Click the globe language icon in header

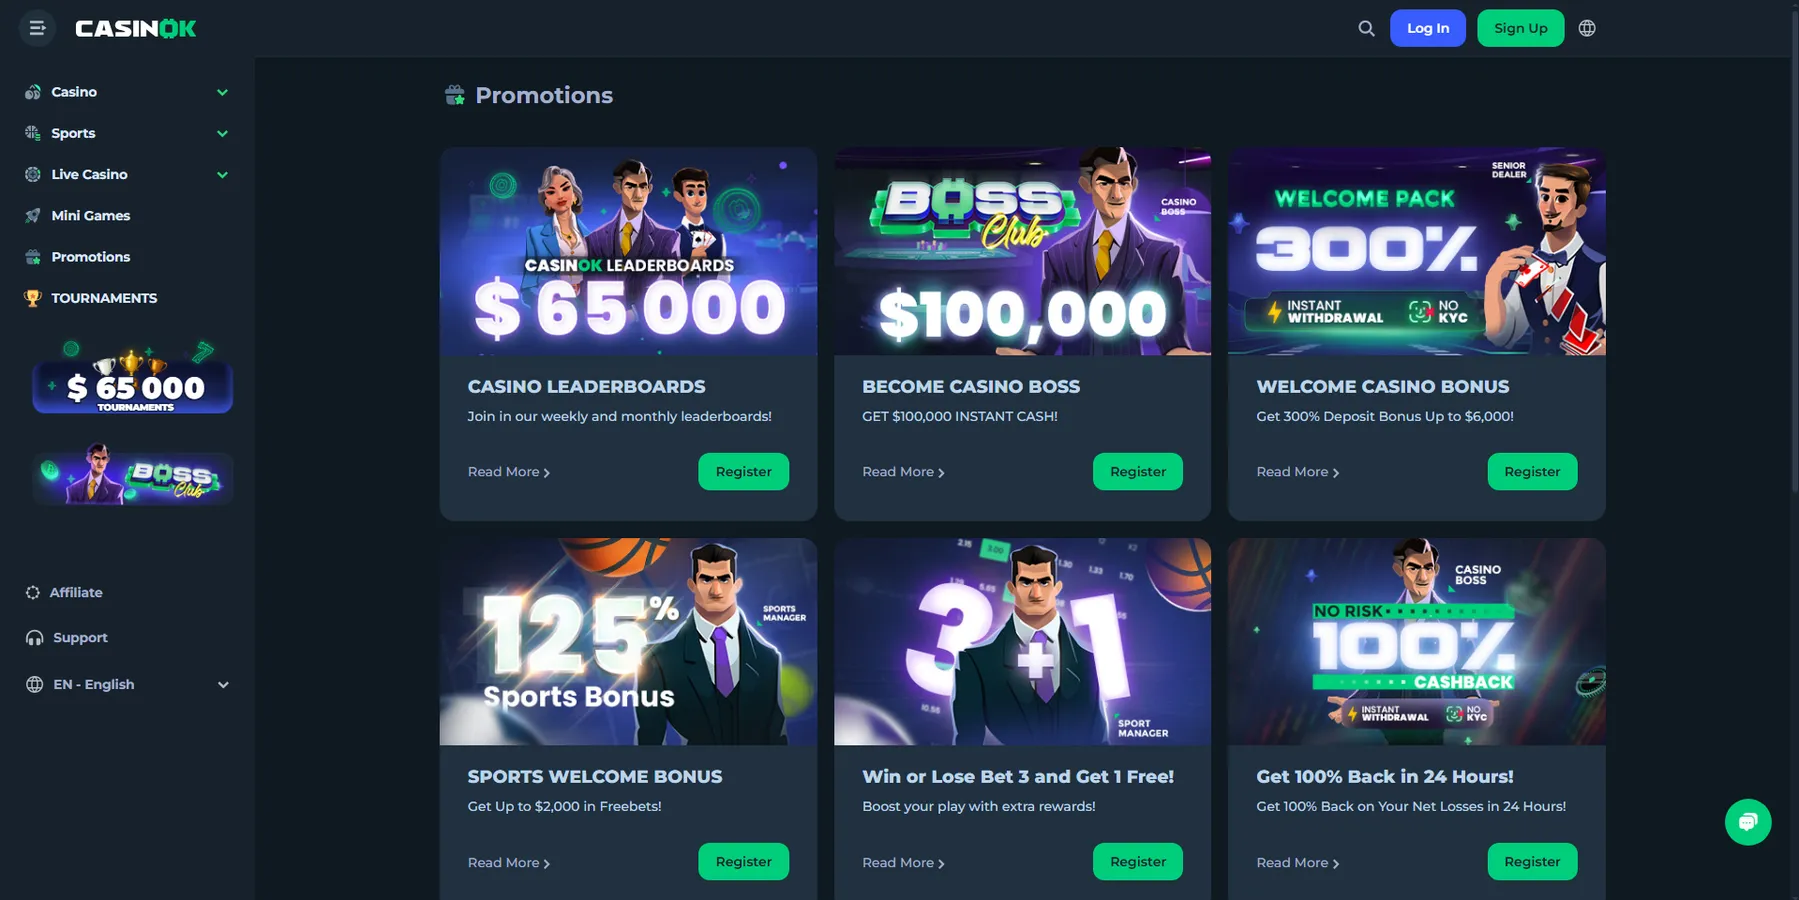click(1587, 28)
